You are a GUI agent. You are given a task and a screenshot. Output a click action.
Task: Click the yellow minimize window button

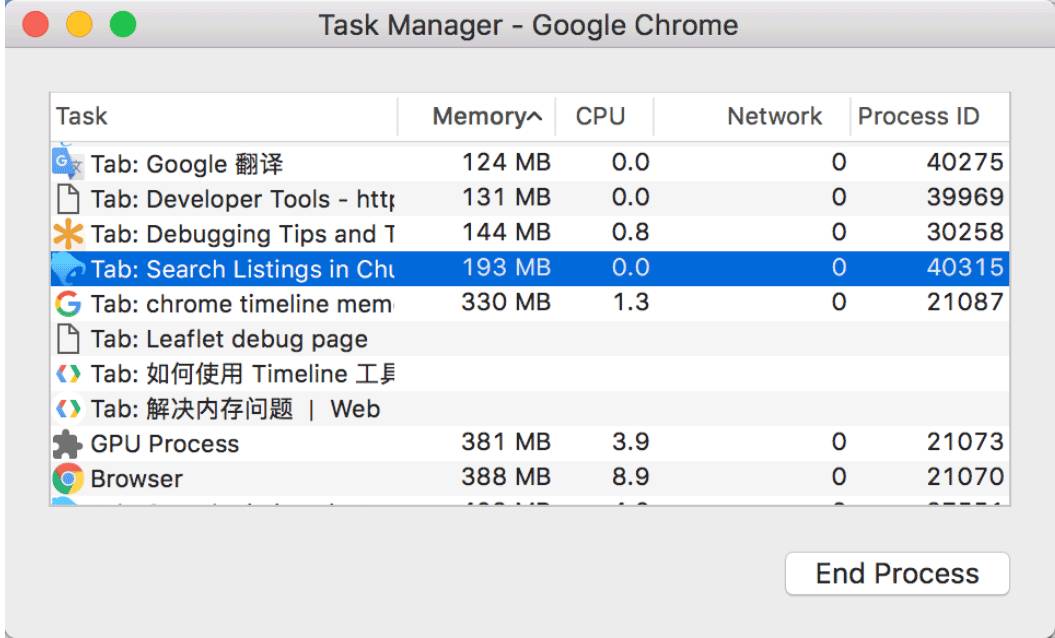click(x=79, y=24)
